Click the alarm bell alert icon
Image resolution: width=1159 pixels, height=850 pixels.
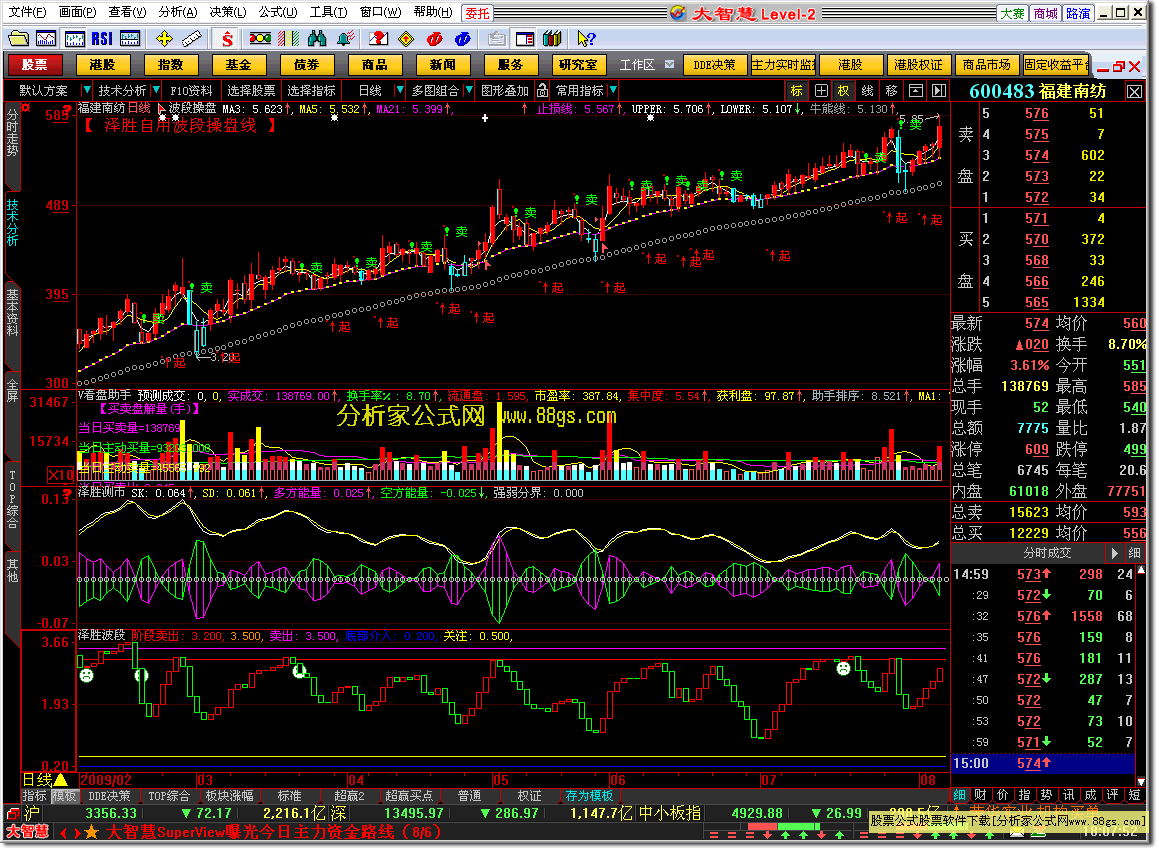[x=345, y=38]
